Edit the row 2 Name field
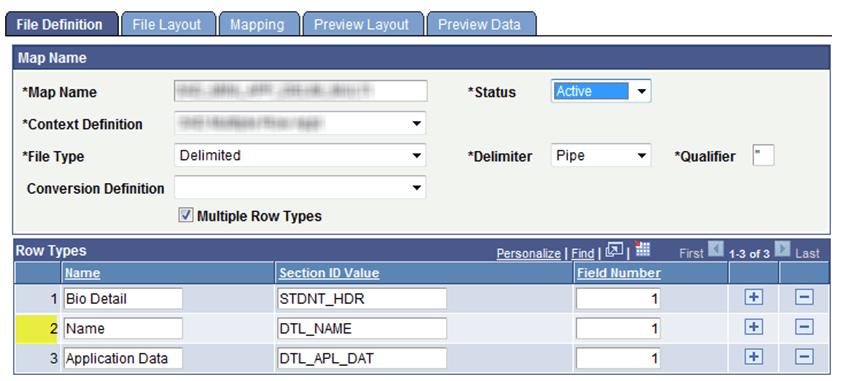 click(123, 328)
